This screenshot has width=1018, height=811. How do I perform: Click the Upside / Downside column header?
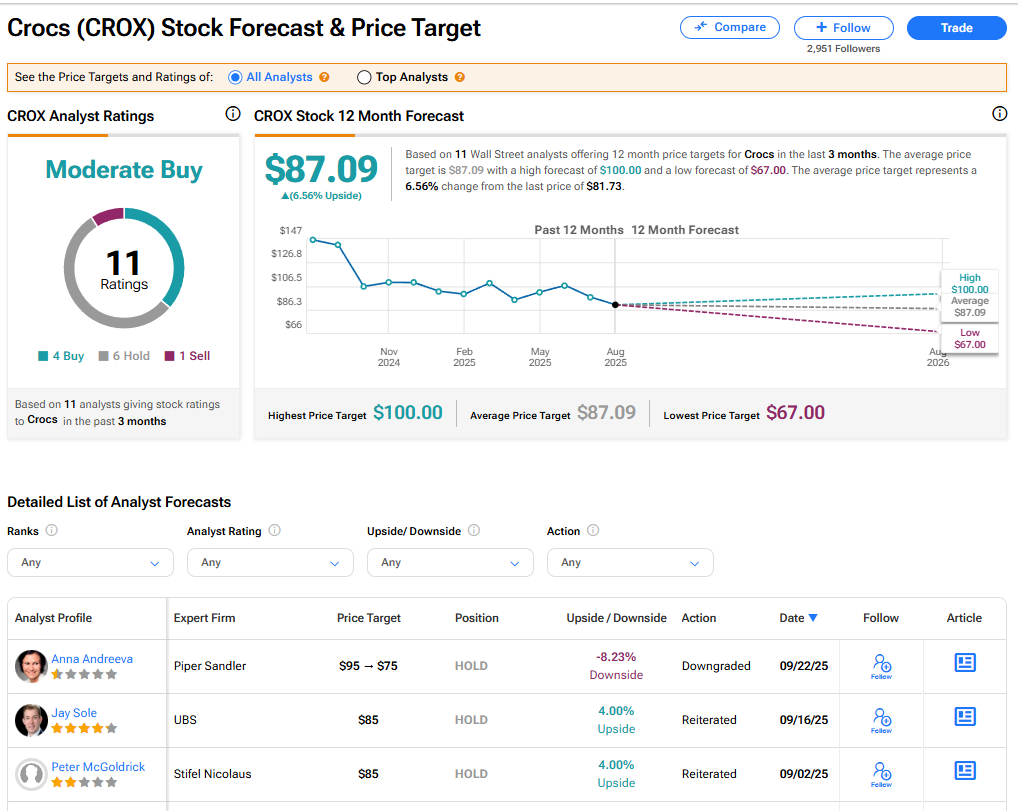point(616,618)
